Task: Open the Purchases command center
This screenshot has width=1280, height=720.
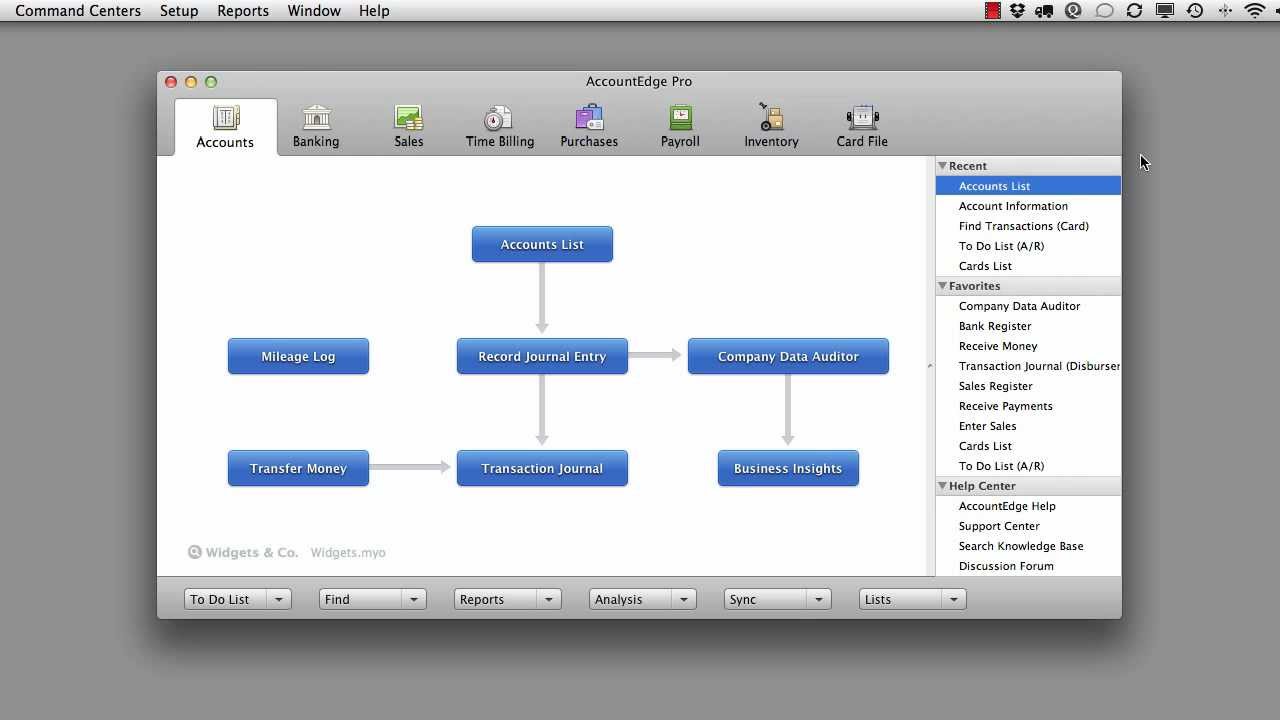Action: point(589,127)
